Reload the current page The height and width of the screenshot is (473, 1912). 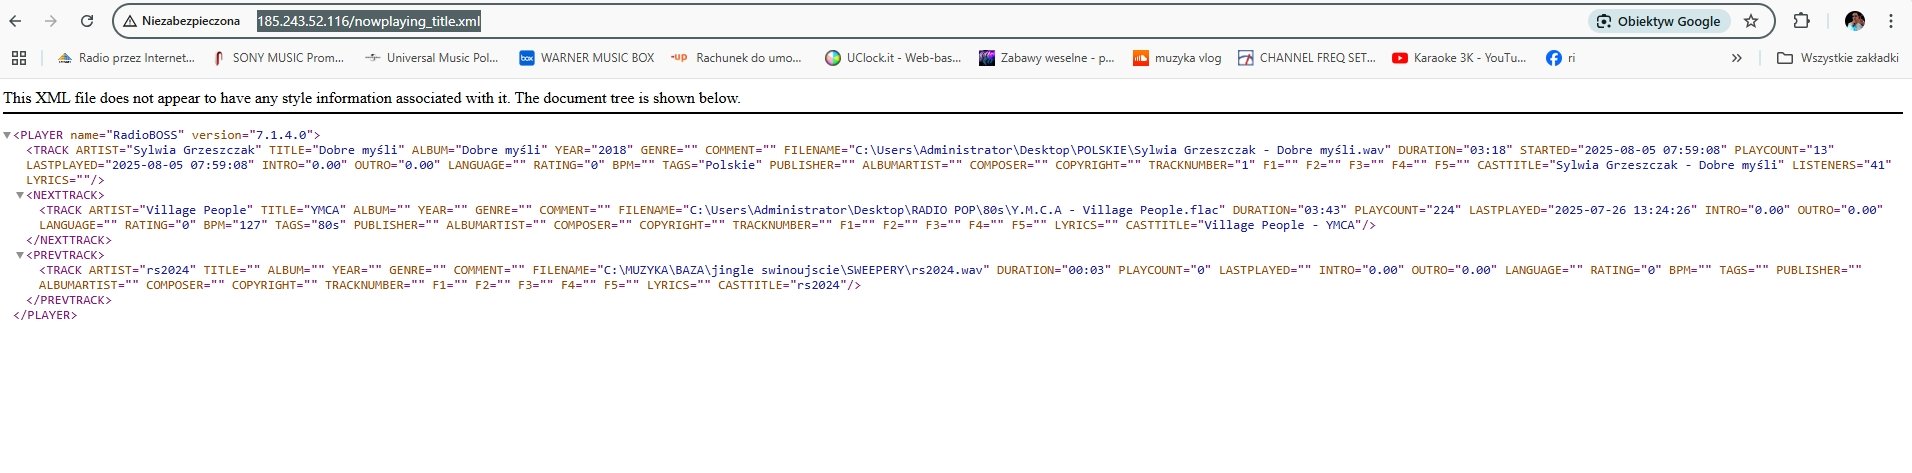[87, 21]
